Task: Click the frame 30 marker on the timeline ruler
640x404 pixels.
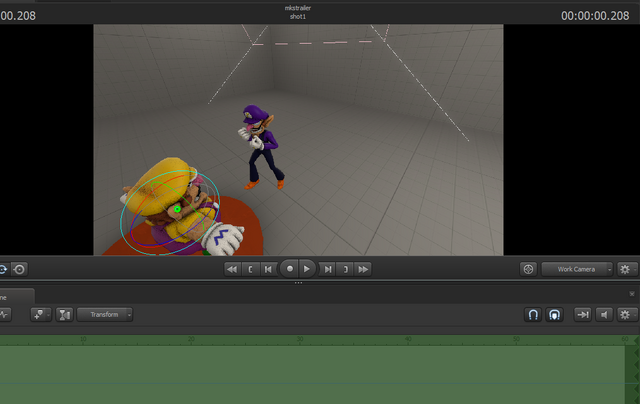Action: (x=300, y=339)
